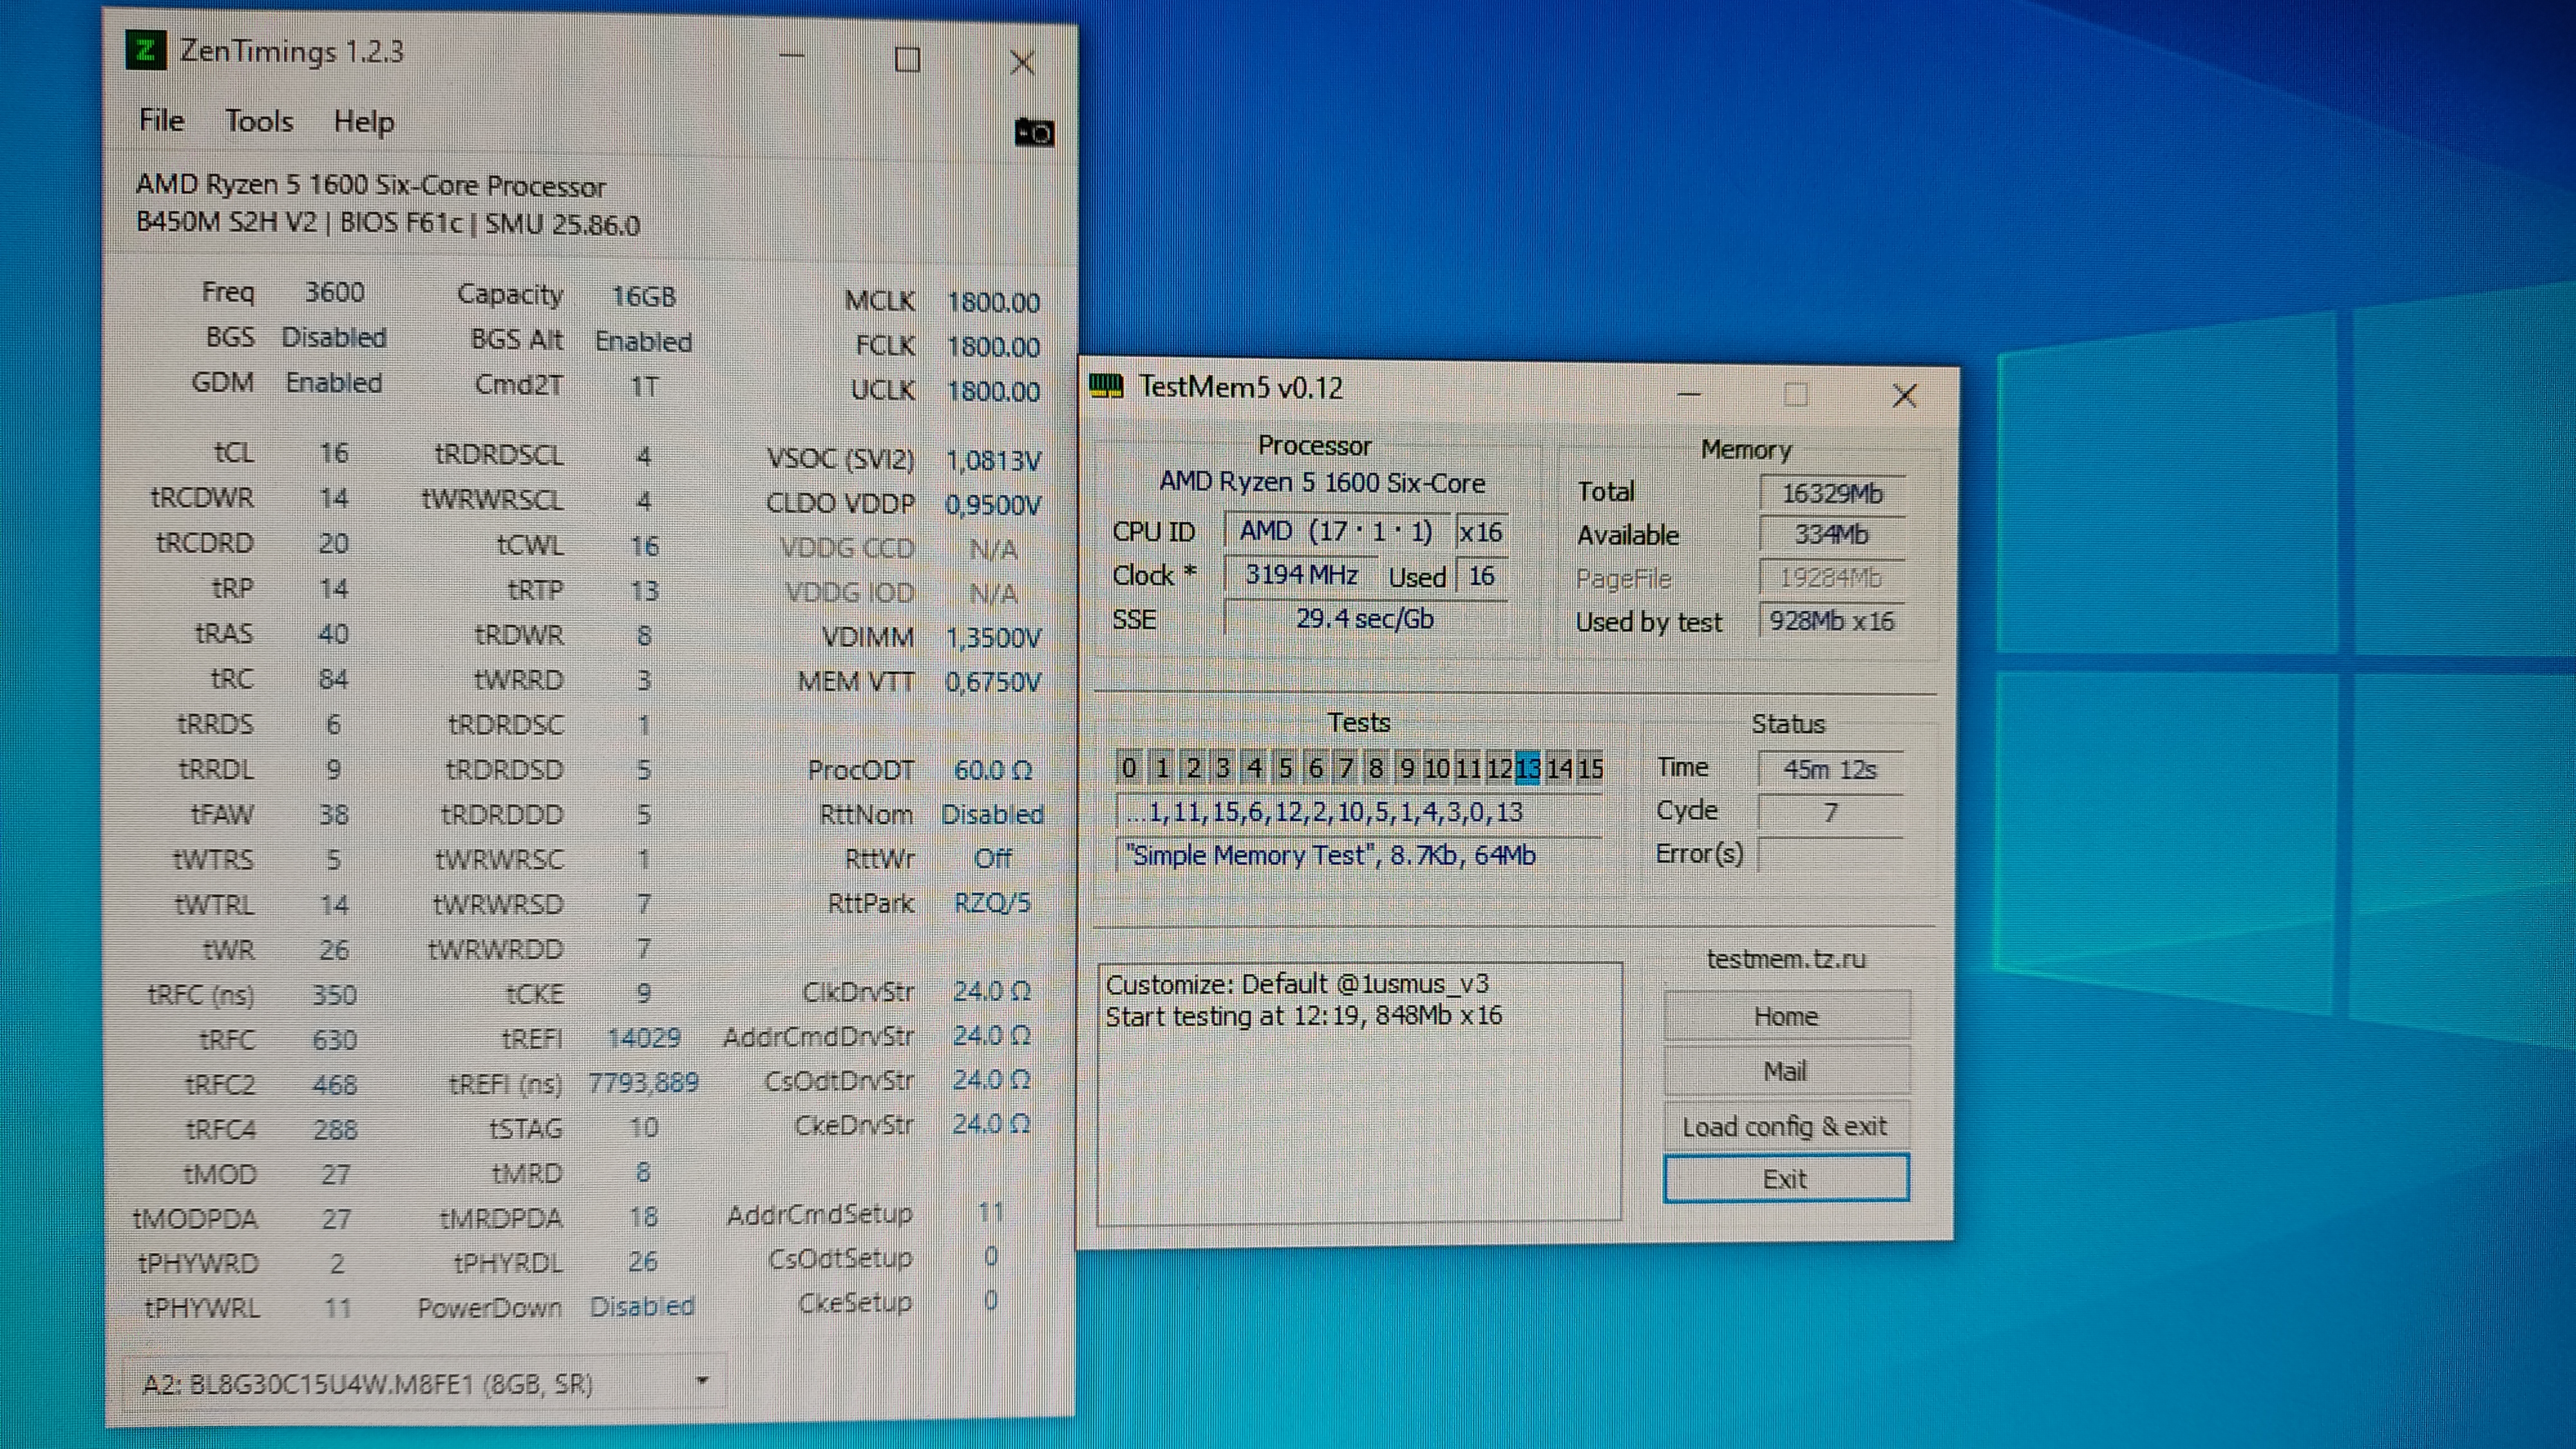Click highlighted test number 13 box

point(1527,768)
